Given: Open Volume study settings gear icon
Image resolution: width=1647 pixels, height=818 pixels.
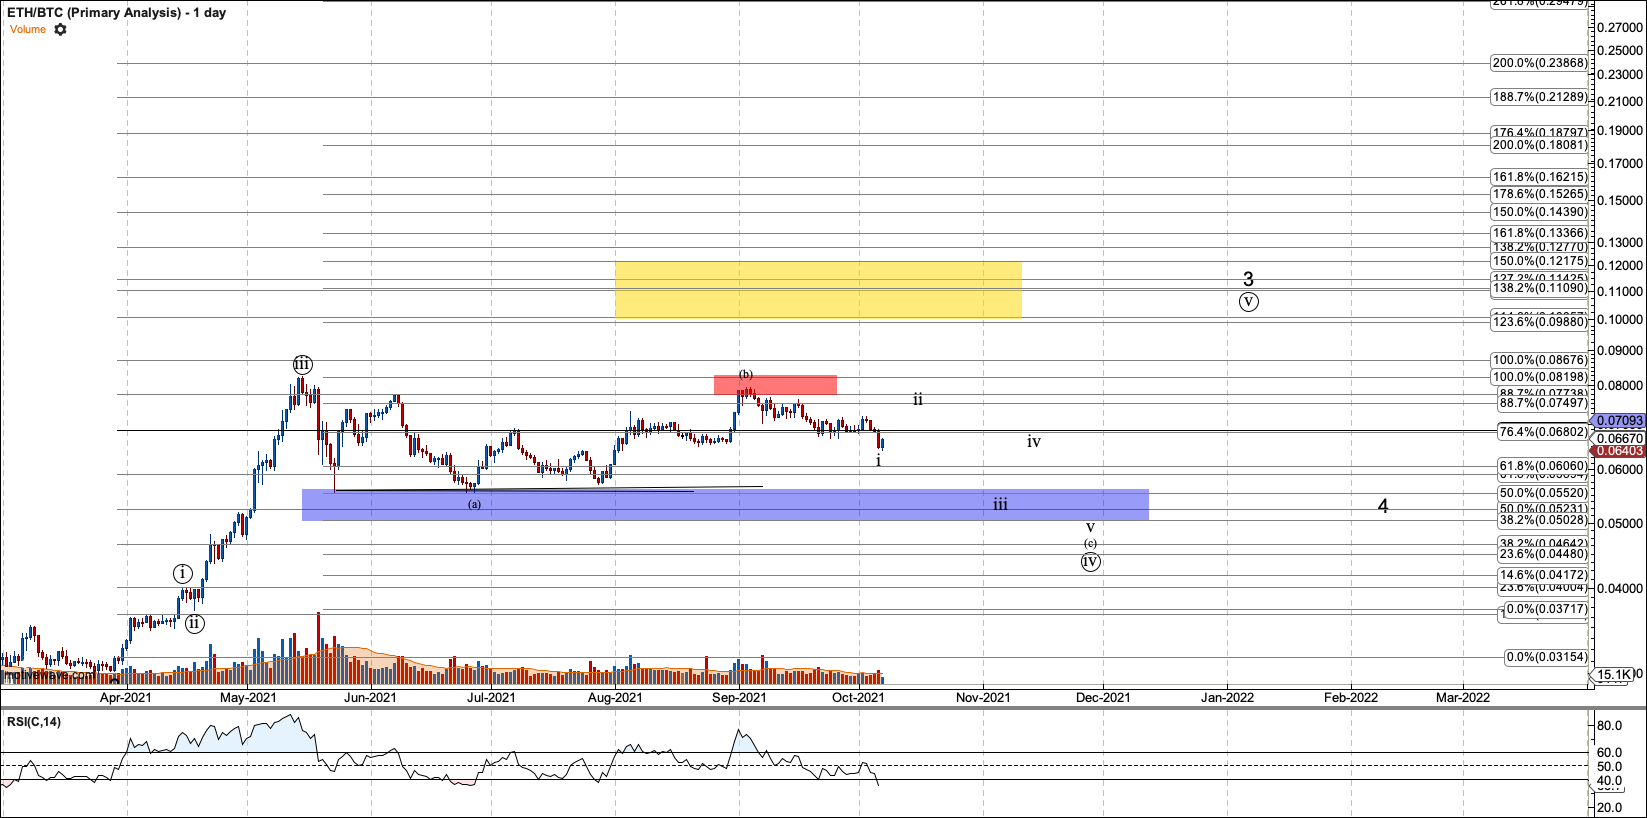Looking at the screenshot, I should click(60, 29).
